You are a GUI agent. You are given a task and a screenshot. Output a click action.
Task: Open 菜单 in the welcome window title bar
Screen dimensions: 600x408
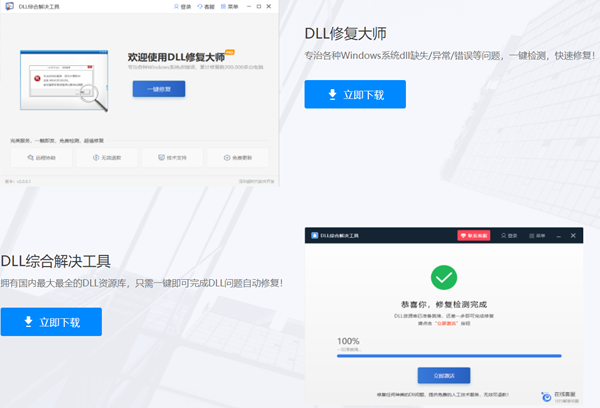click(230, 7)
